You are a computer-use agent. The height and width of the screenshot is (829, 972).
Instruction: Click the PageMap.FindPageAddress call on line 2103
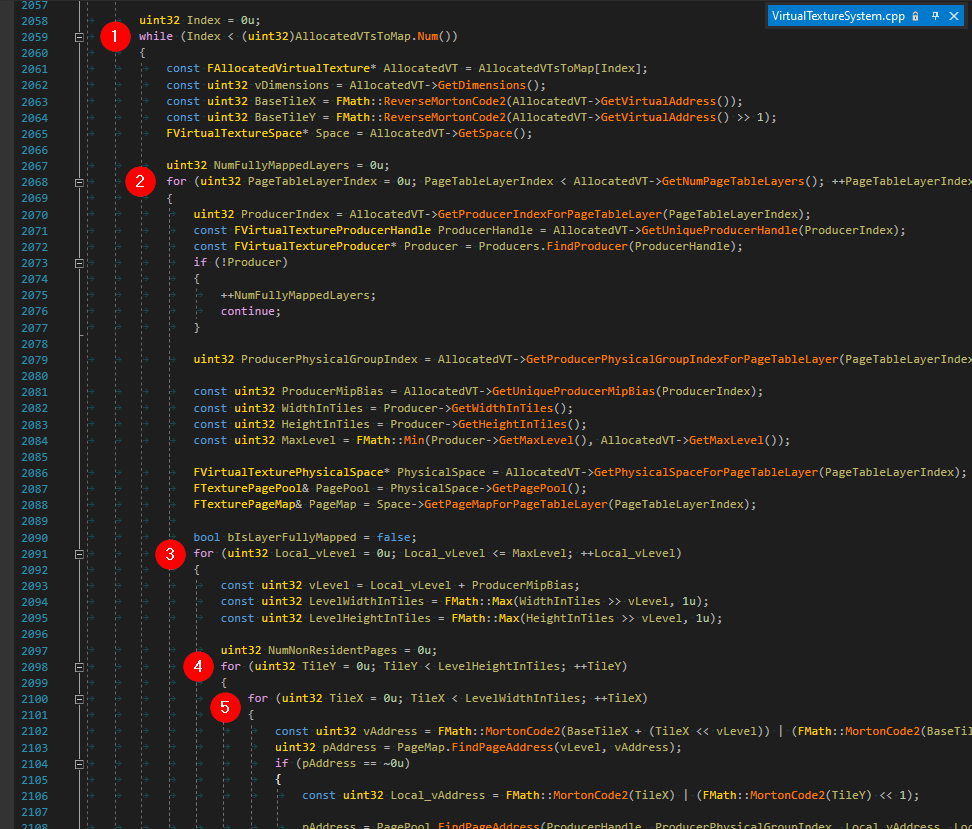pos(475,748)
